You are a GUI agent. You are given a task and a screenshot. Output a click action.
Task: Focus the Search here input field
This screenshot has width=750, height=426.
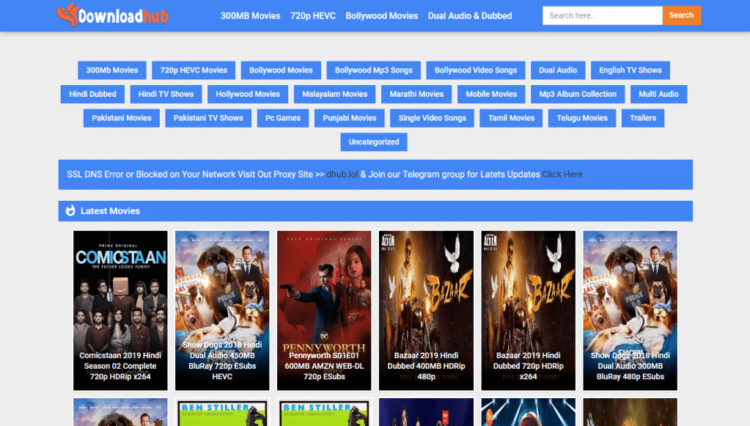click(602, 15)
